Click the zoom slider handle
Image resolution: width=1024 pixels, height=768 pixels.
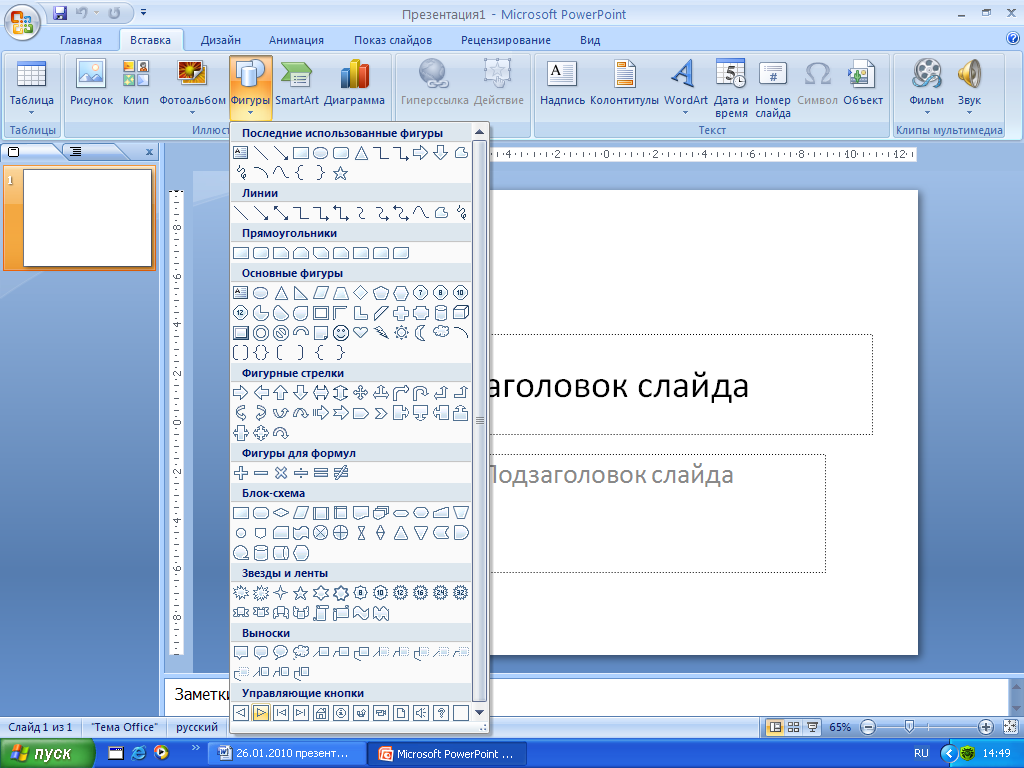908,727
